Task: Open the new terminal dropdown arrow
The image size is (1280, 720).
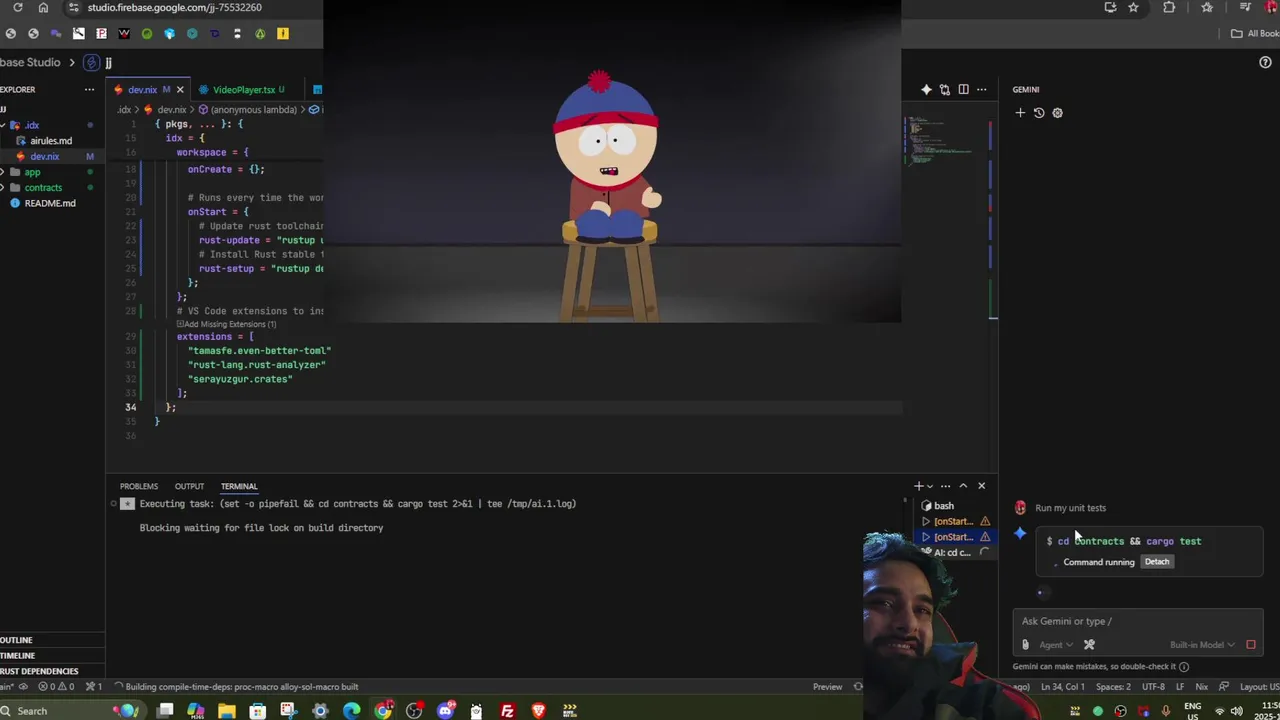Action: pyautogui.click(x=930, y=486)
